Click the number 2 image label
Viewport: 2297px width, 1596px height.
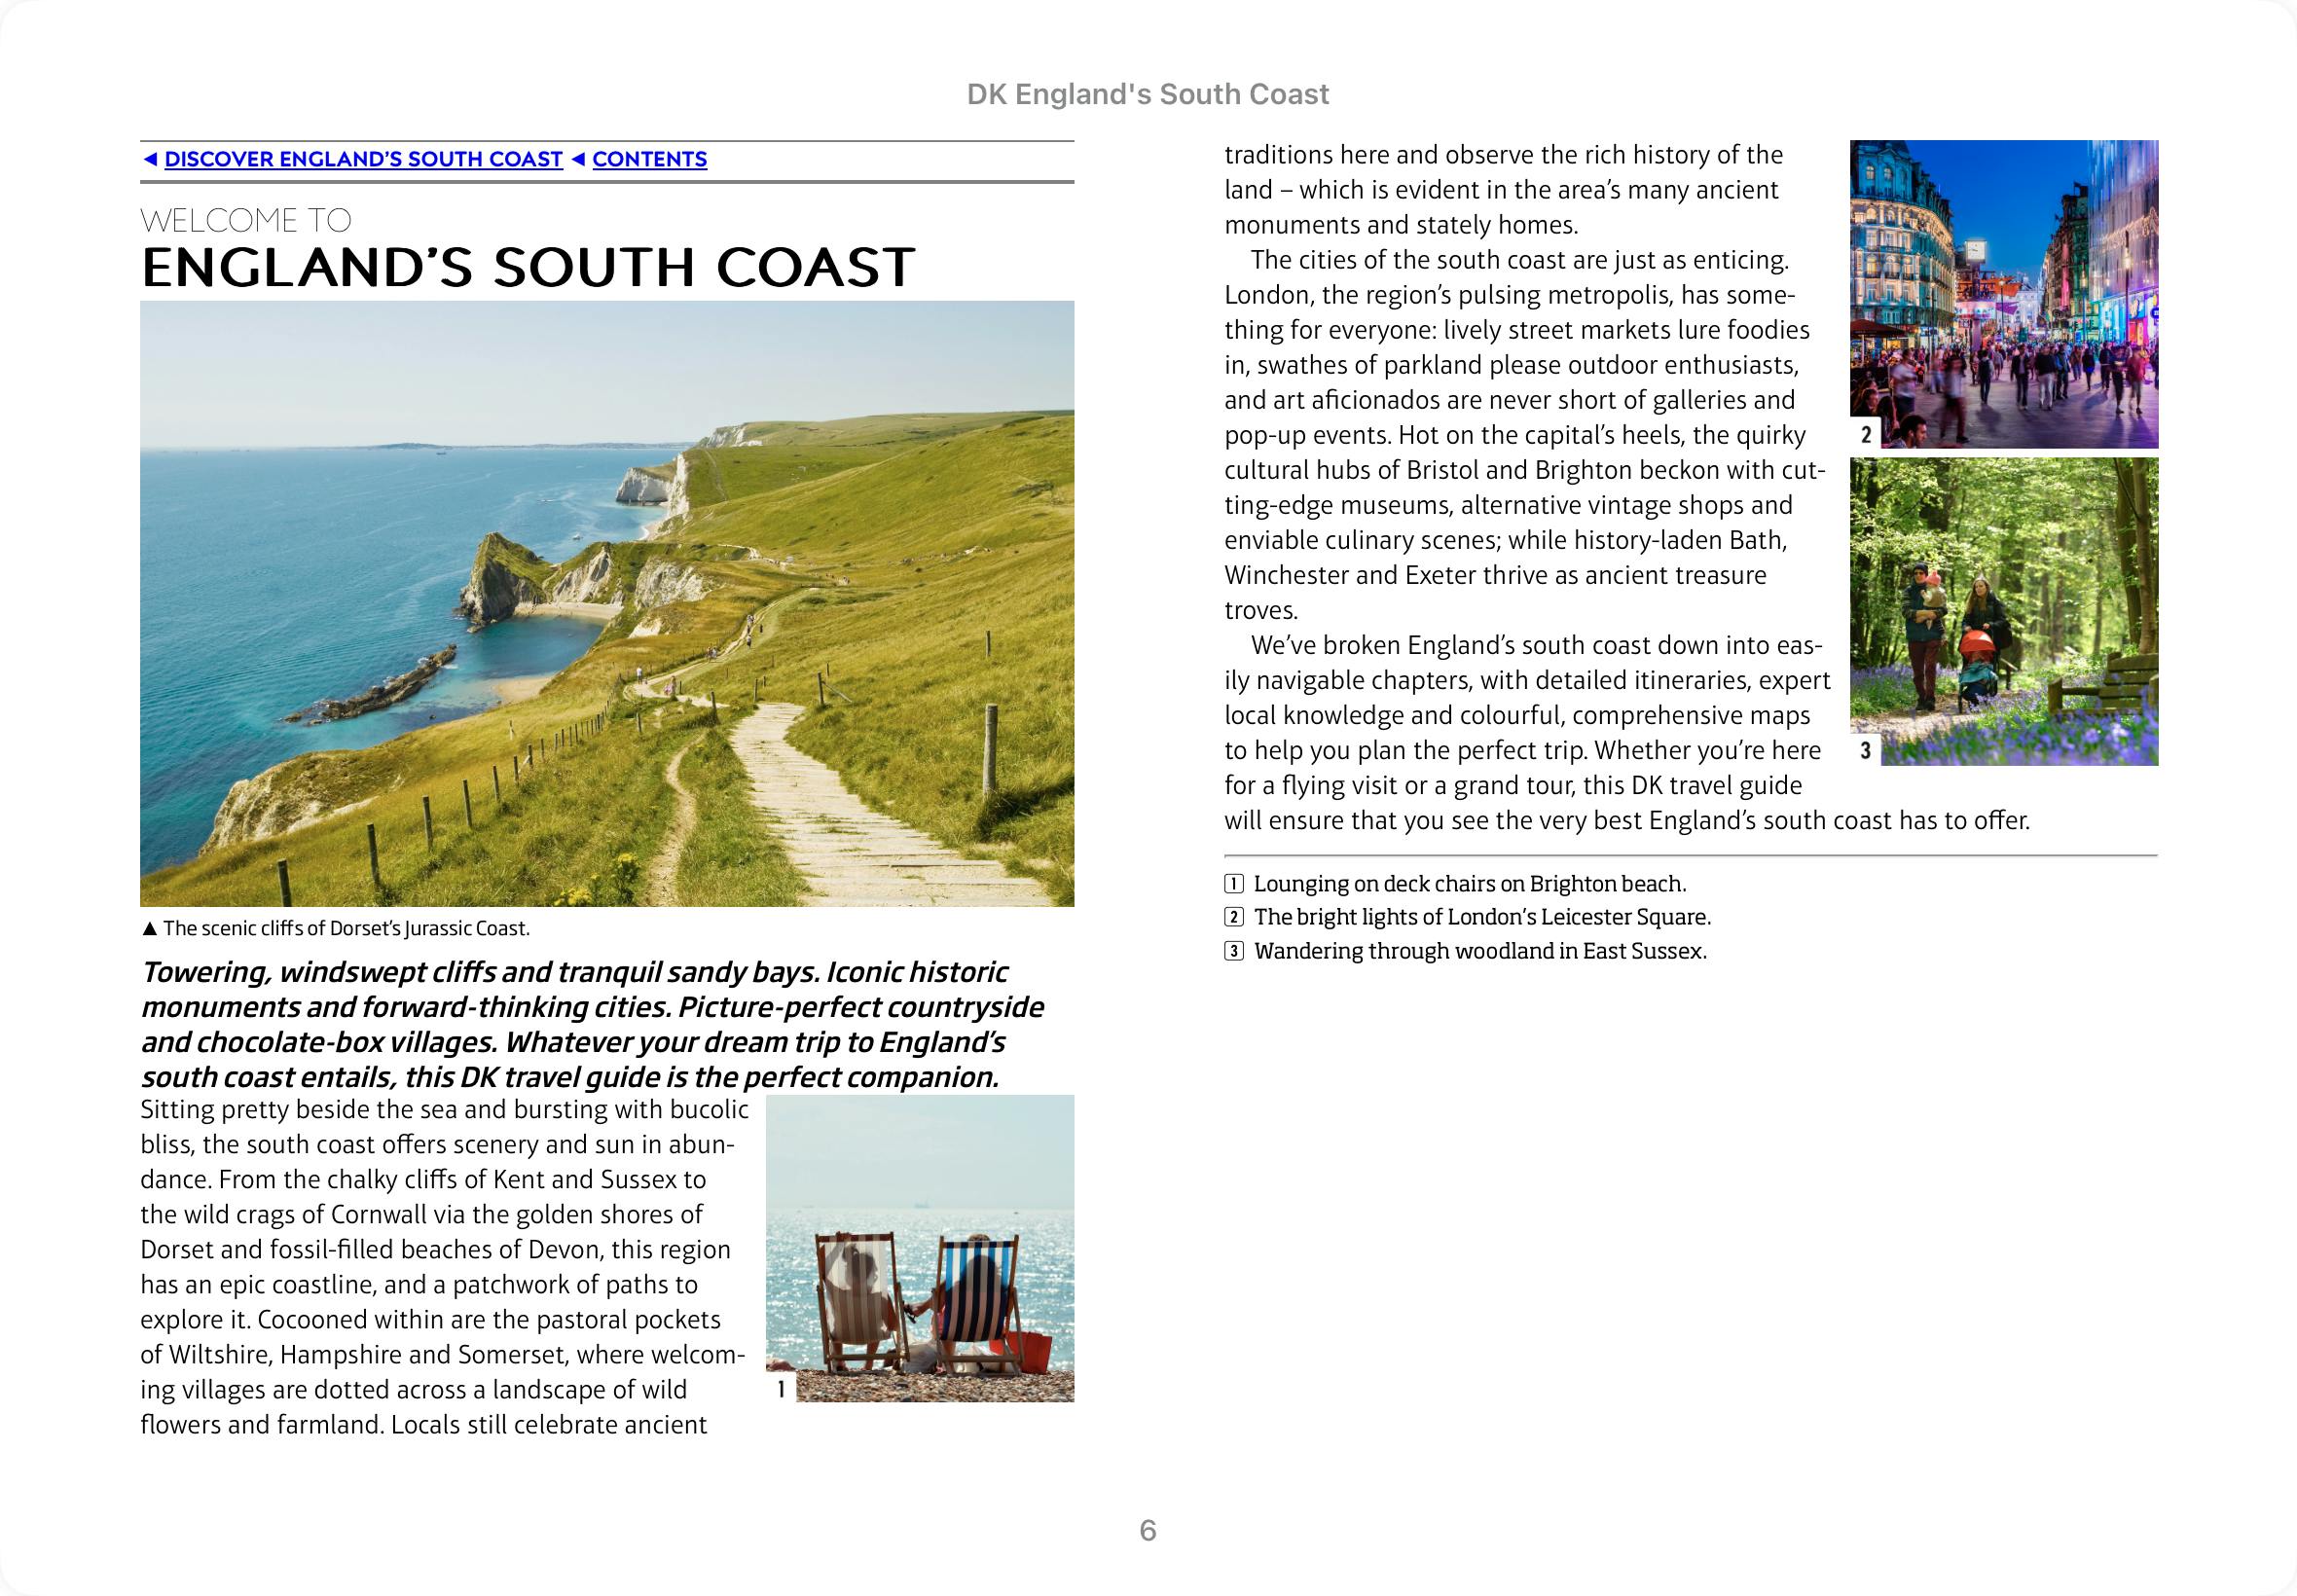(x=1865, y=434)
